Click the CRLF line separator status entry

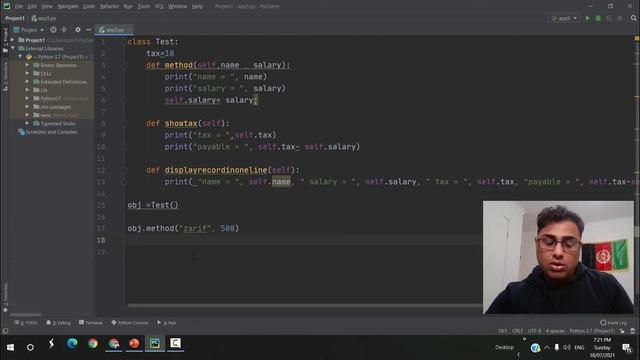pyautogui.click(x=517, y=331)
